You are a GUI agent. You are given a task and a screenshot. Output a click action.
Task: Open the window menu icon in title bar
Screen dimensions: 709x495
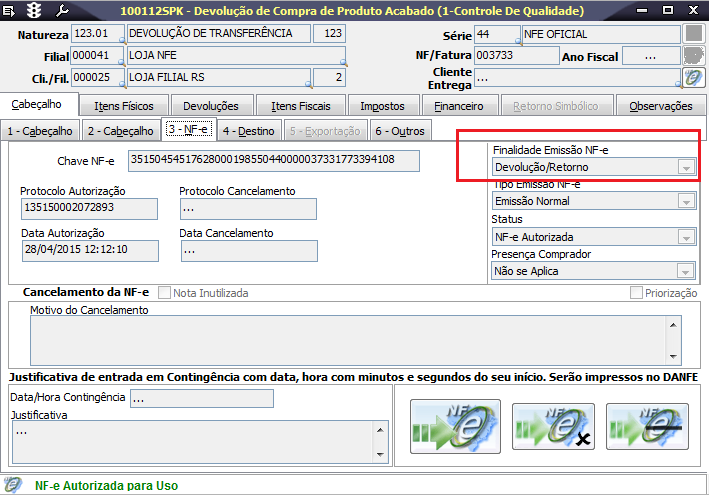9,10
